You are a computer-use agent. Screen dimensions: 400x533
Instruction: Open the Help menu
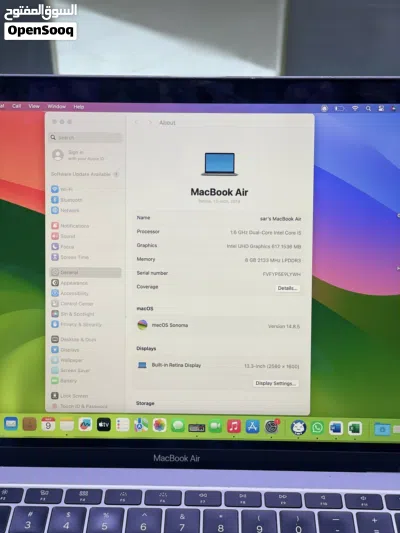(79, 107)
